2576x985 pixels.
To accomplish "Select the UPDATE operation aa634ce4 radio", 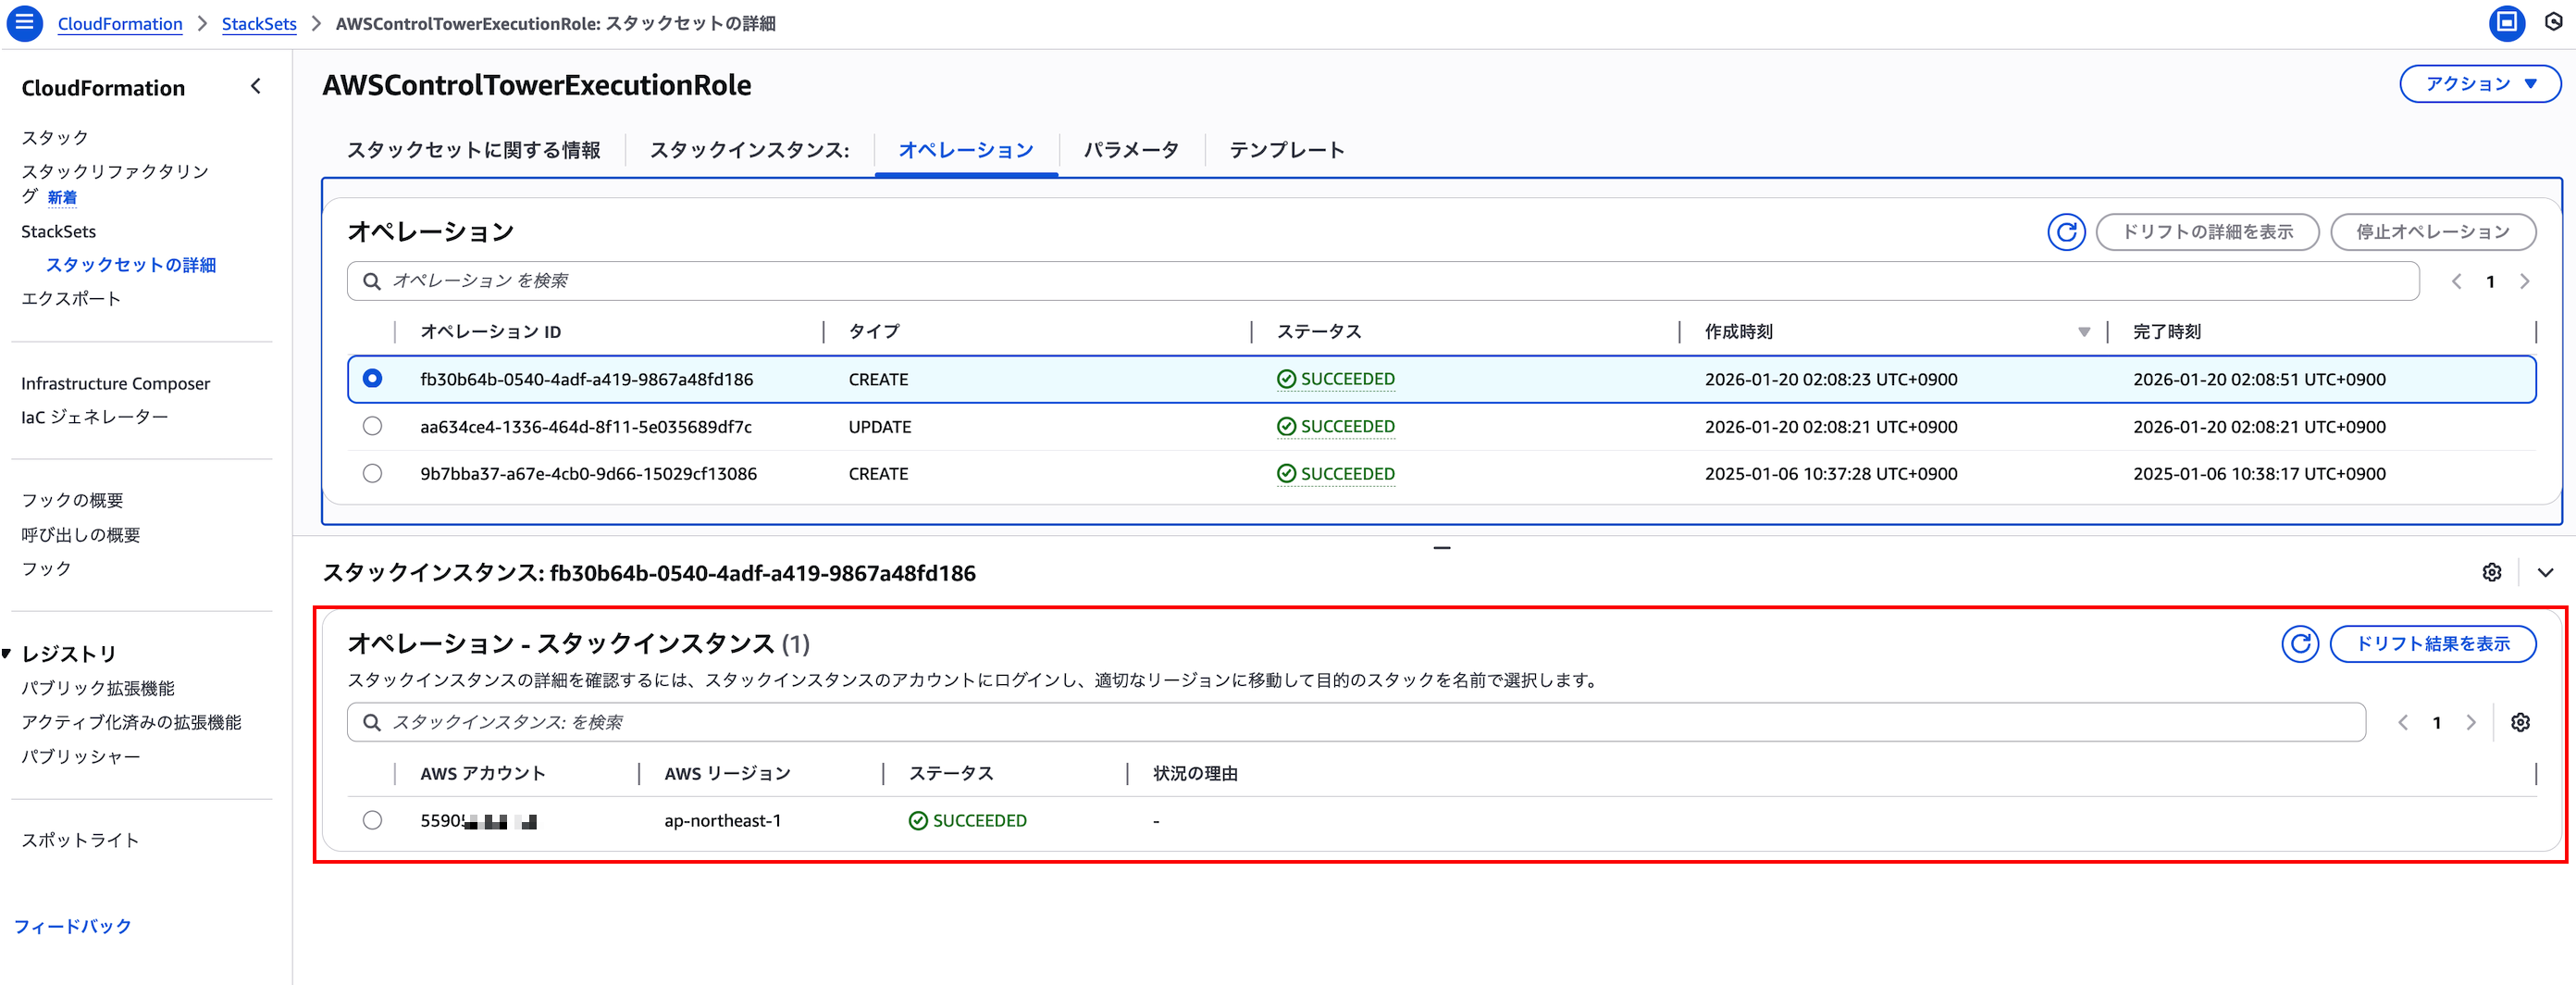I will [x=372, y=426].
